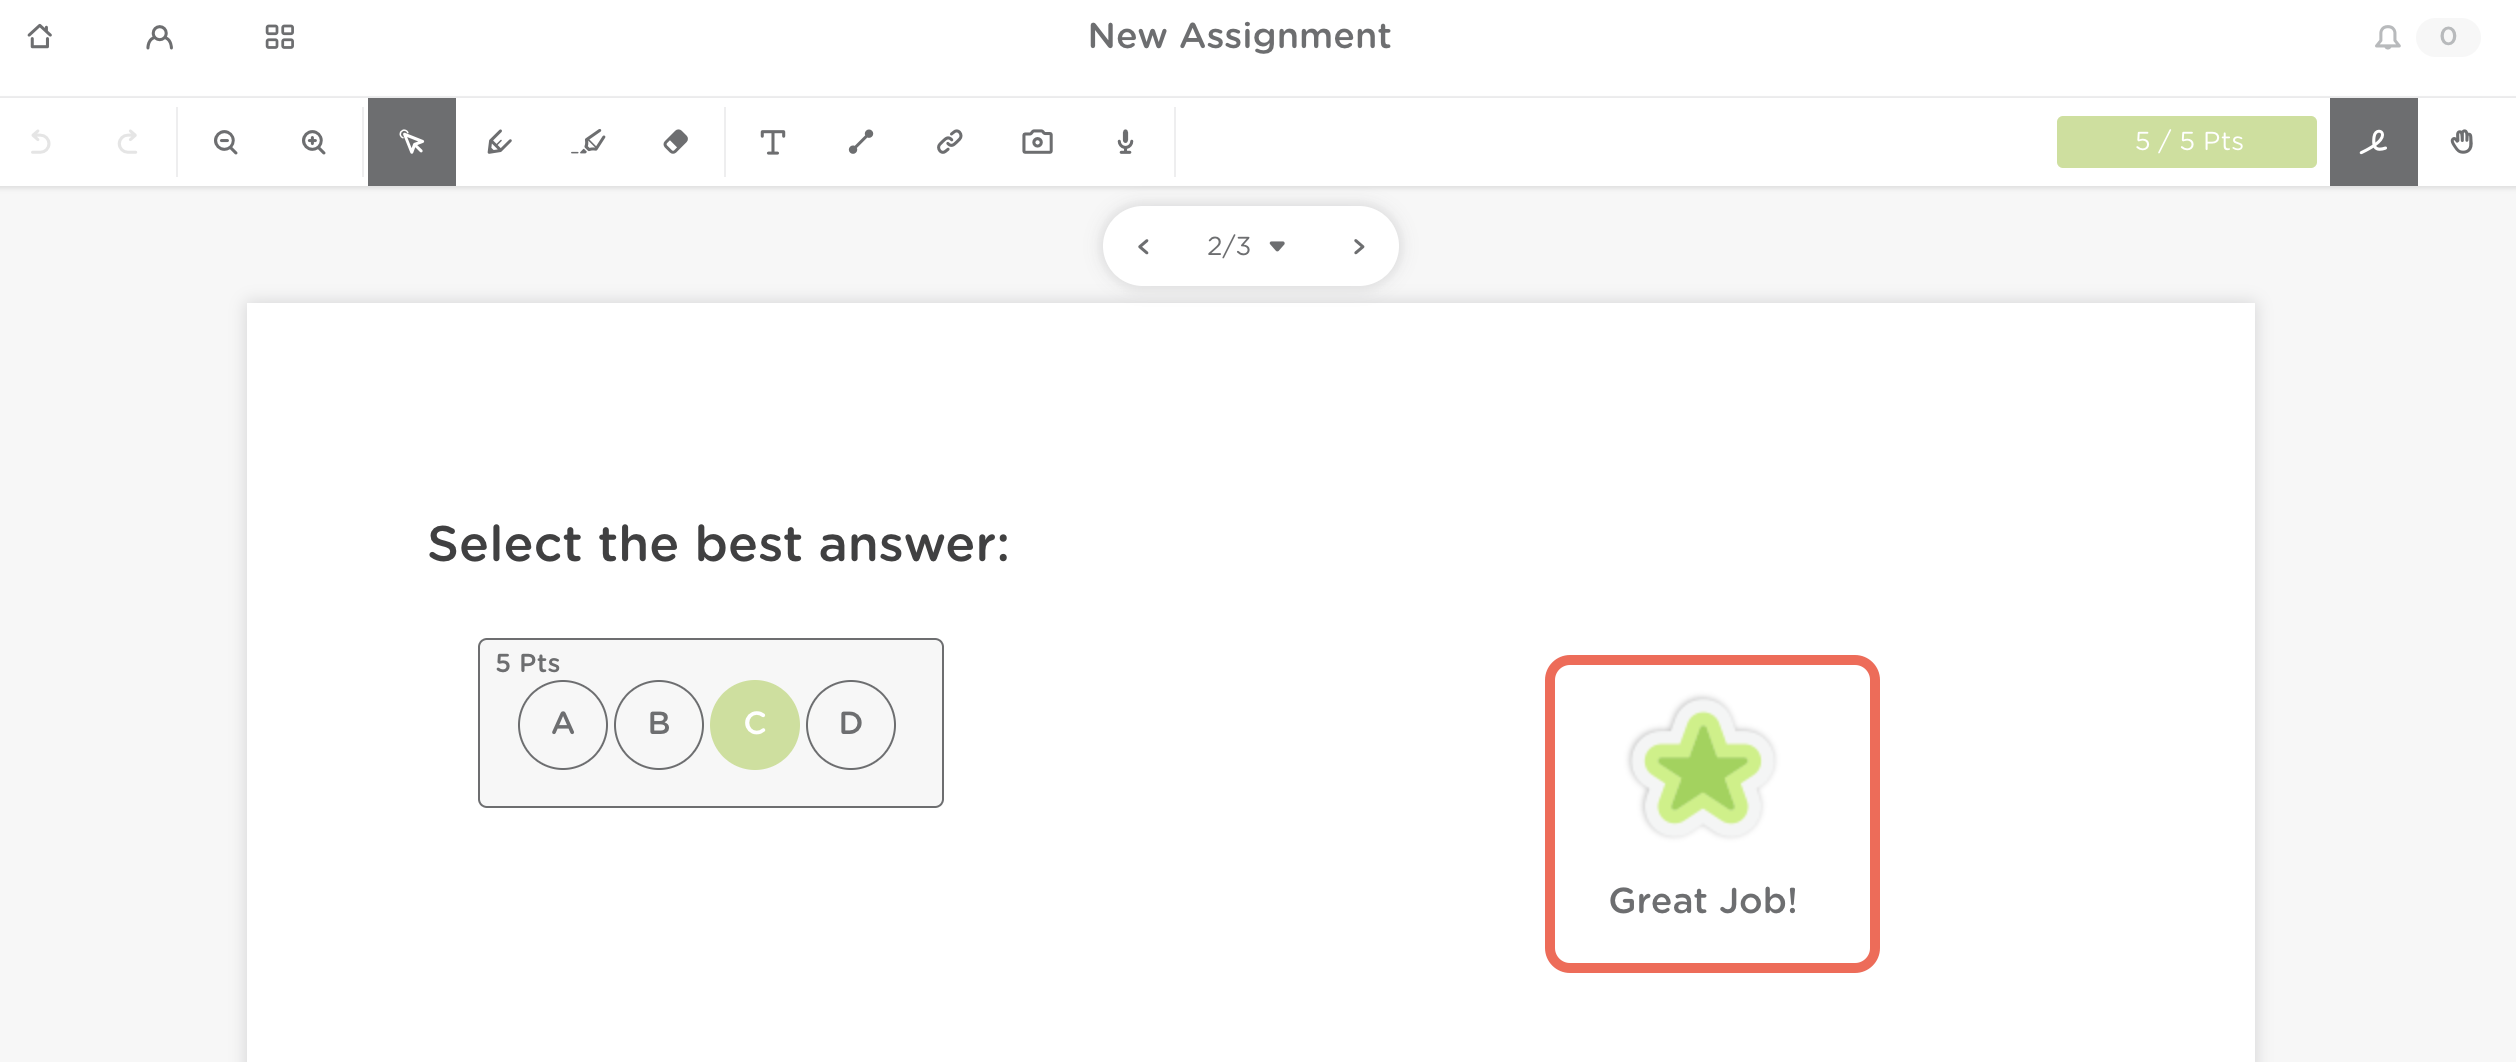Go to the home icon
The height and width of the screenshot is (1062, 2516).
point(40,37)
